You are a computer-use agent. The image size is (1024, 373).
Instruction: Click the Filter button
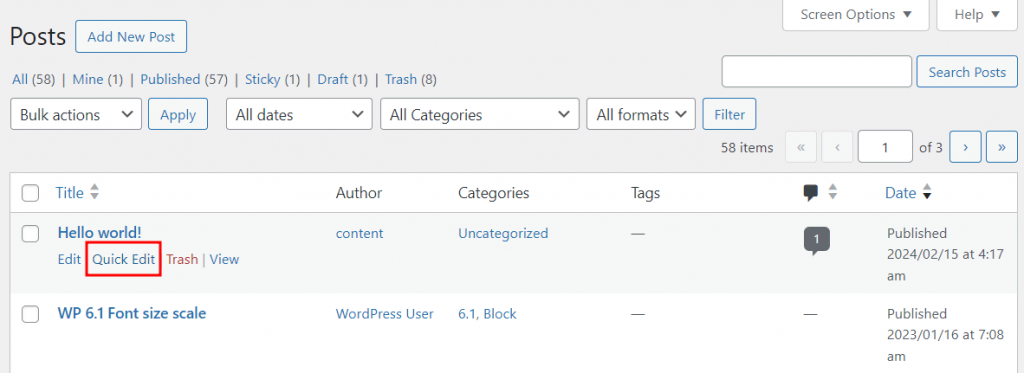[729, 114]
